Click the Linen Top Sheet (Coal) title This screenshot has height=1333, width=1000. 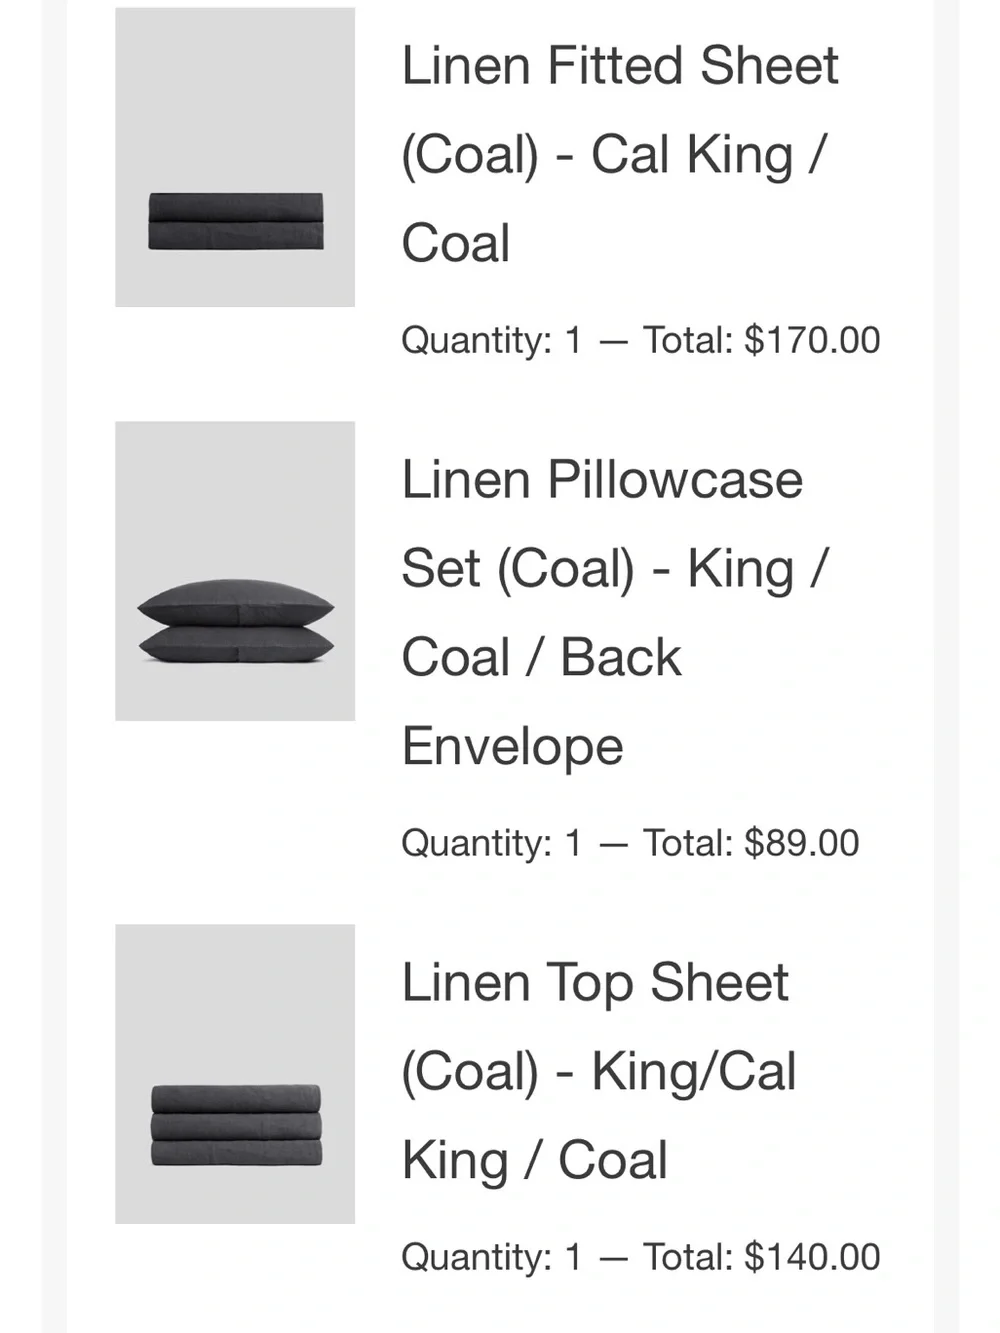click(x=599, y=1072)
